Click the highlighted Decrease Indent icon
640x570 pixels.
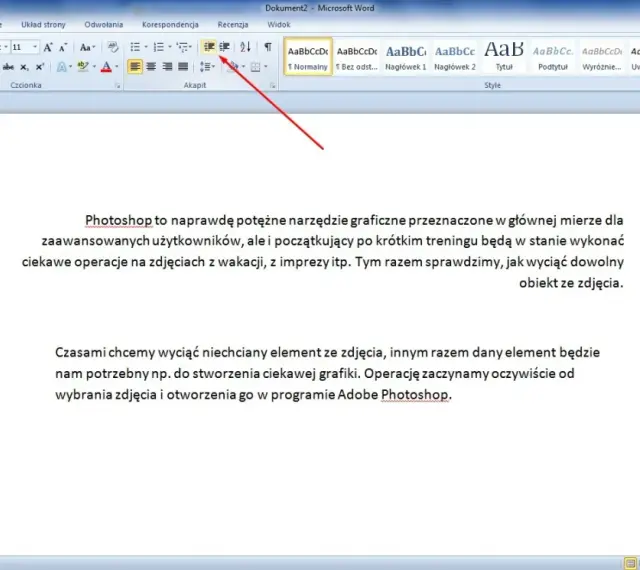[x=209, y=47]
